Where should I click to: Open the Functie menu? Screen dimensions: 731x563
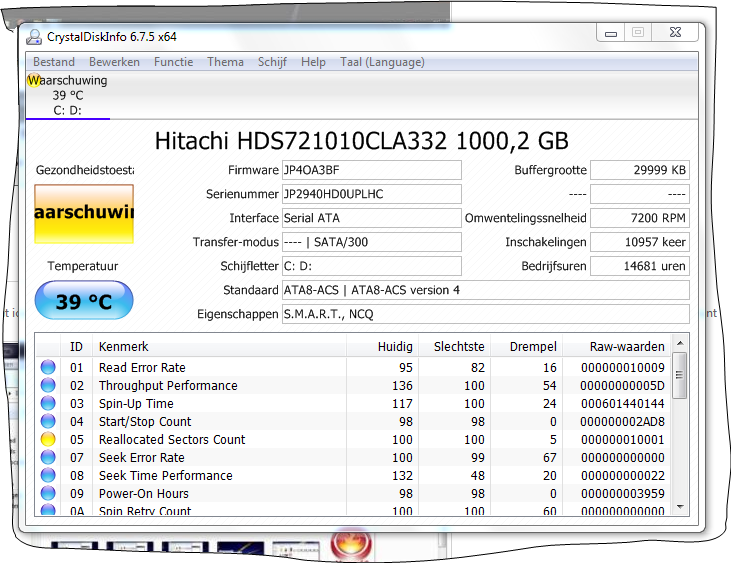(173, 62)
